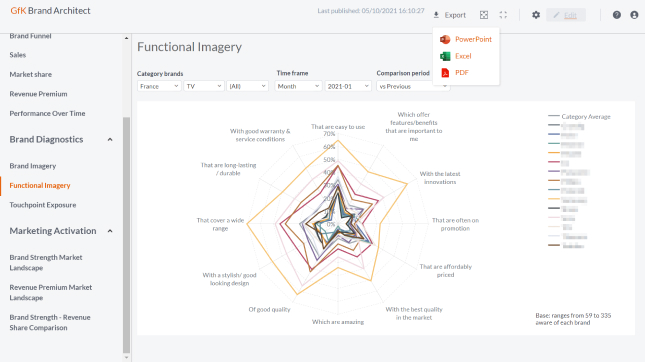Click the Excel export icon
This screenshot has height=362, width=645.
pos(445,56)
